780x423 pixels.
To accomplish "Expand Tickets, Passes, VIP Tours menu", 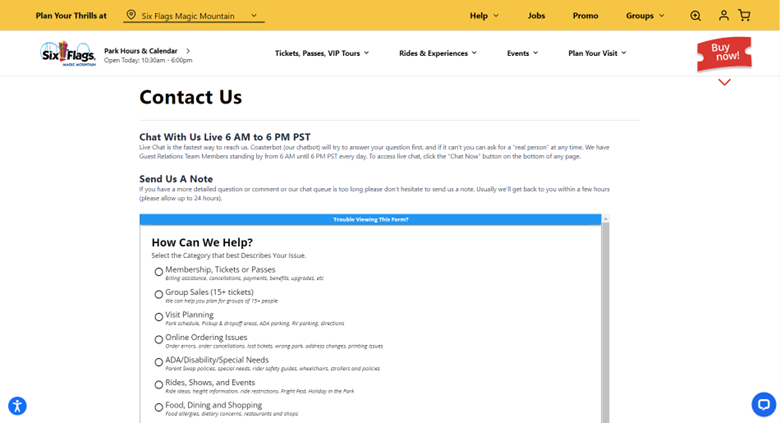I will pos(322,53).
